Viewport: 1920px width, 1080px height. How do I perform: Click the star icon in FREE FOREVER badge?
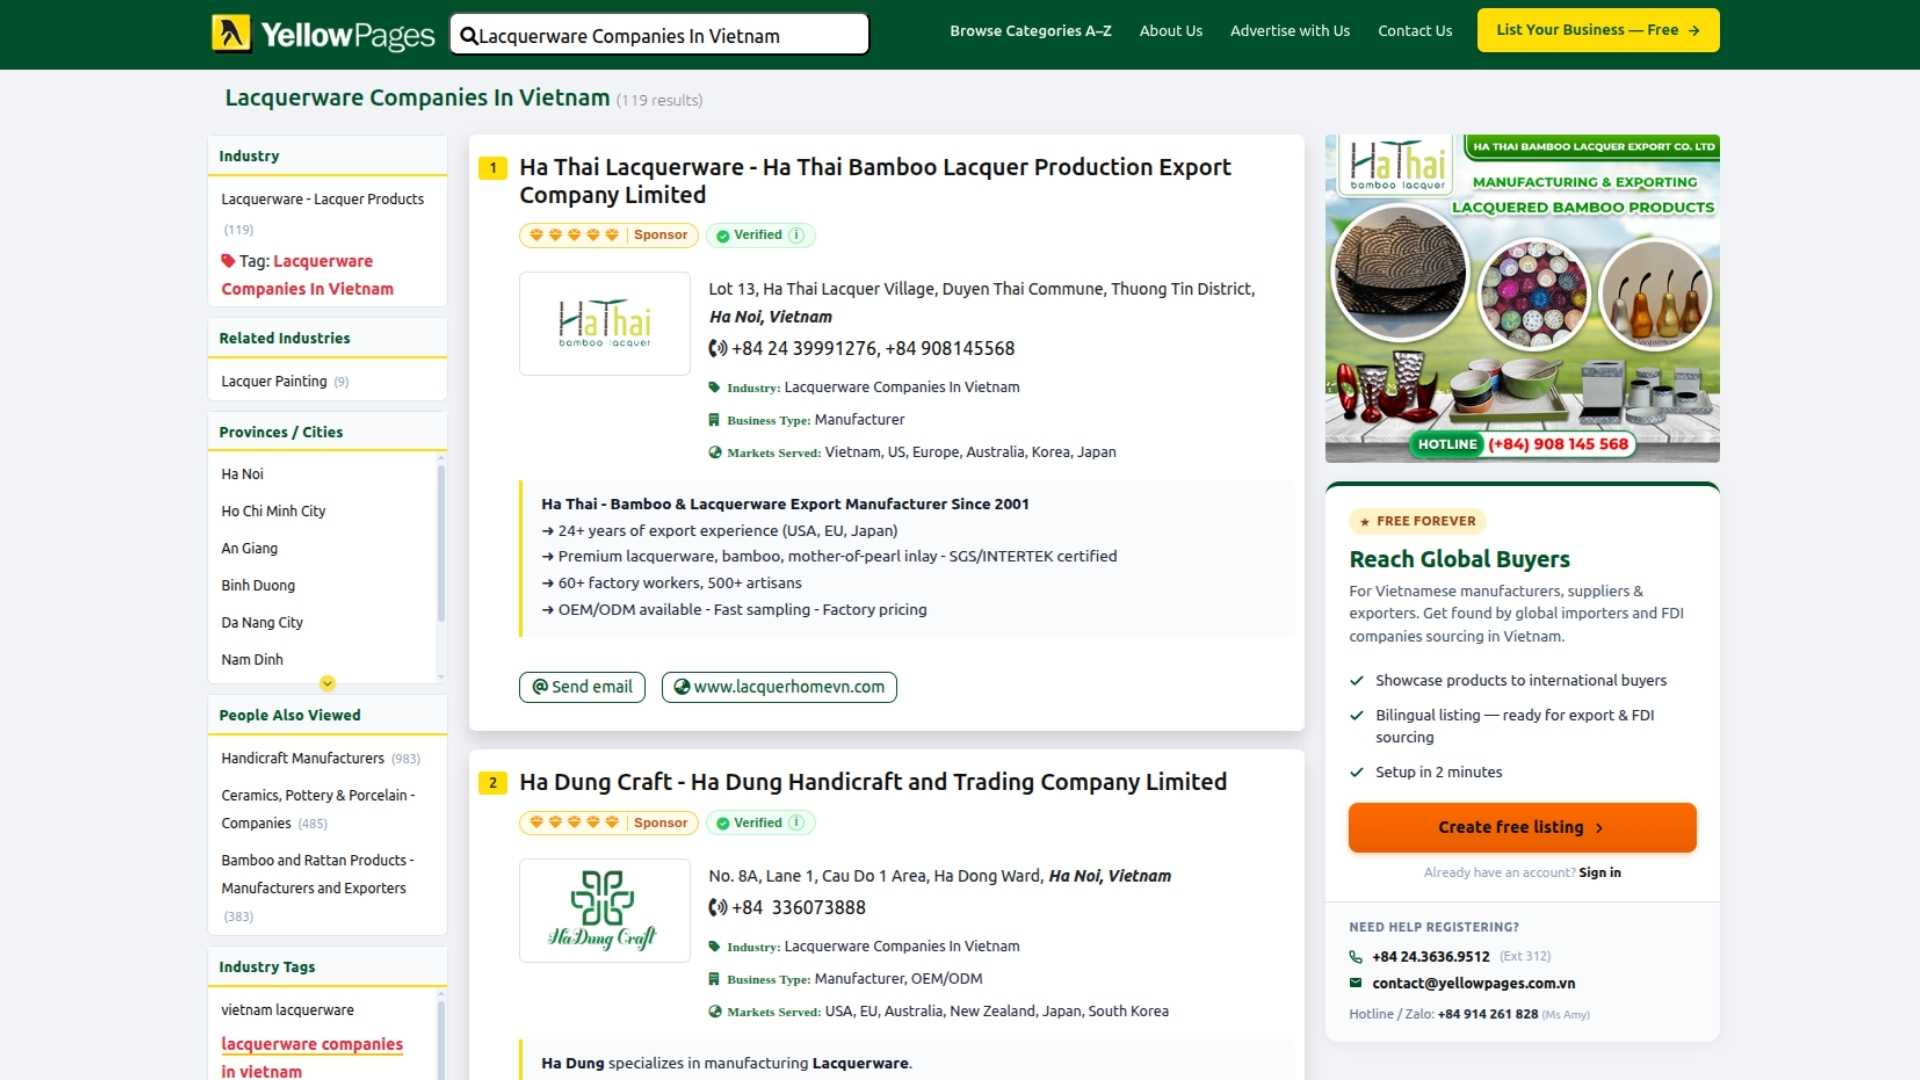[1365, 521]
